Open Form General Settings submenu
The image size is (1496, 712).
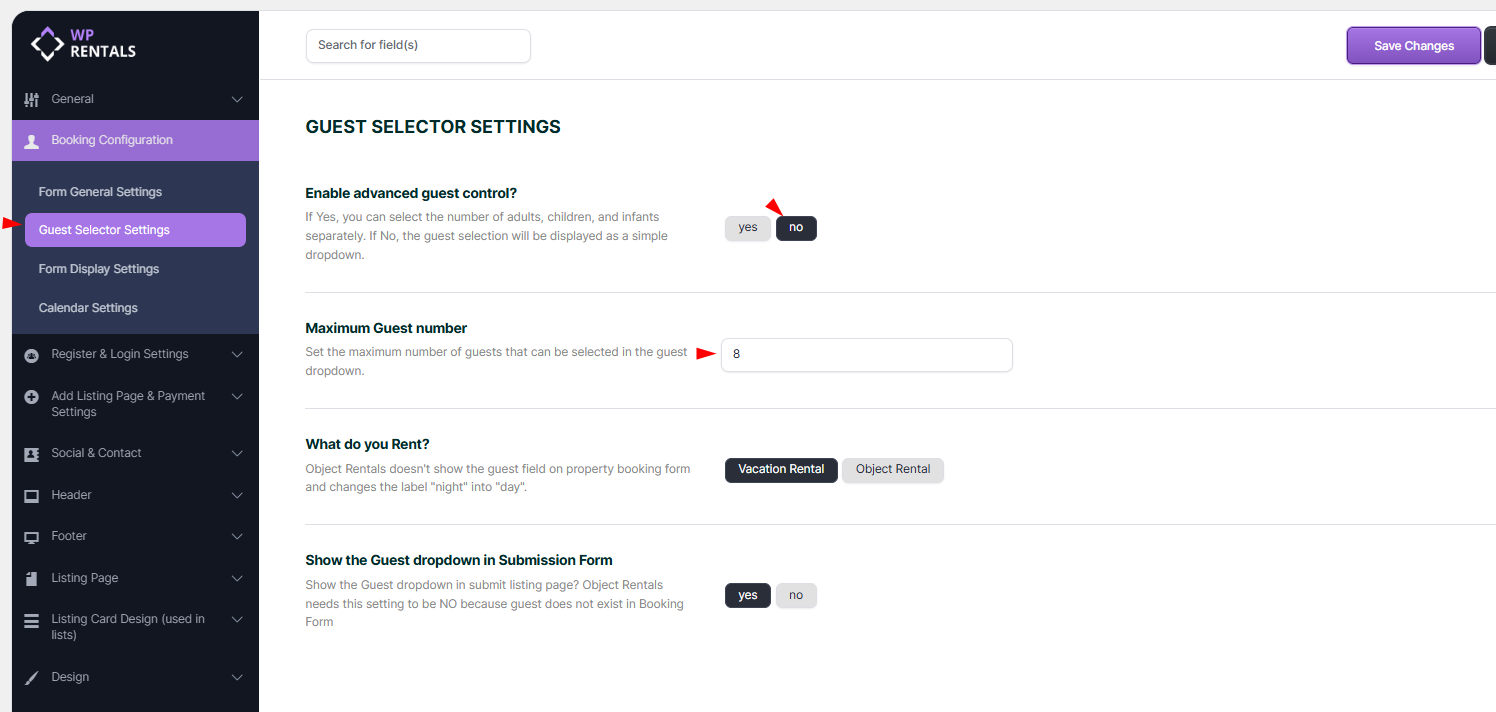(100, 192)
